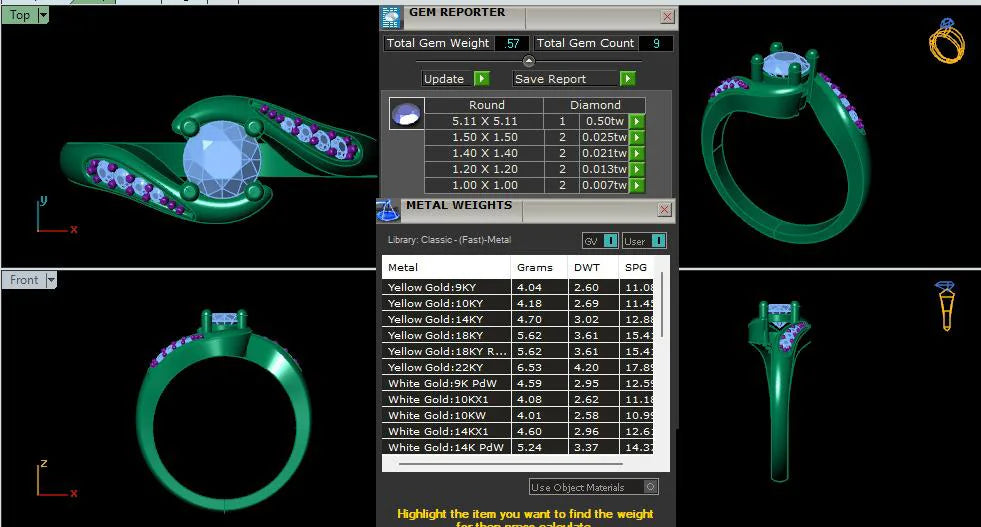The width and height of the screenshot is (981, 527).
Task: Click the Update button label
Action: 447,79
